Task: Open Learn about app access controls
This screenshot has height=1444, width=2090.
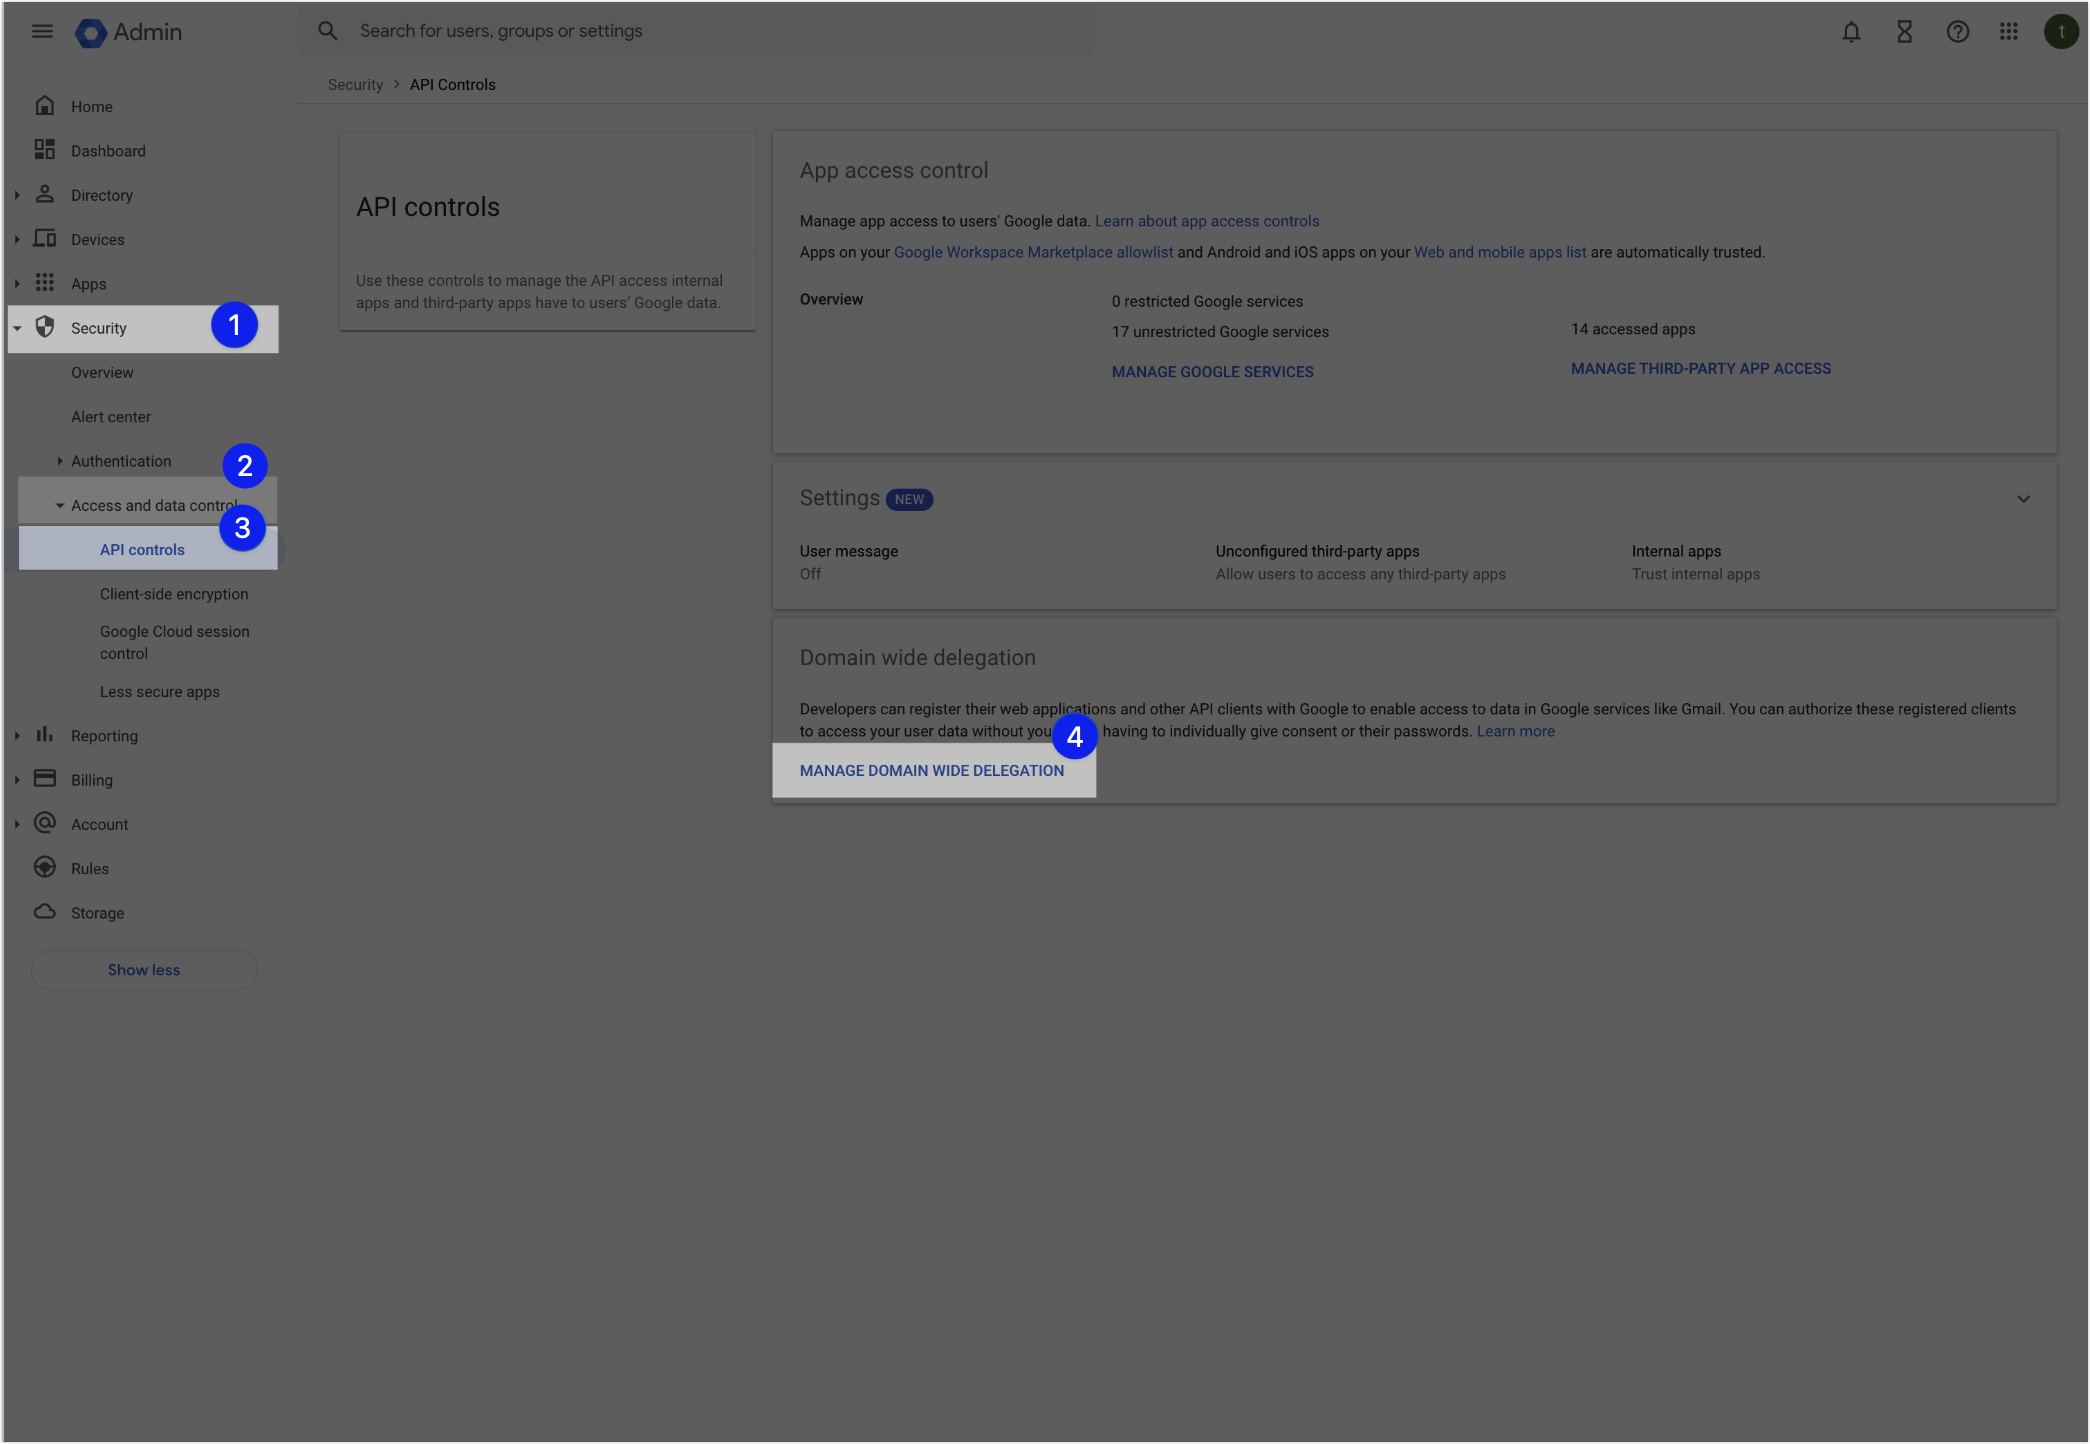Action: click(x=1207, y=221)
